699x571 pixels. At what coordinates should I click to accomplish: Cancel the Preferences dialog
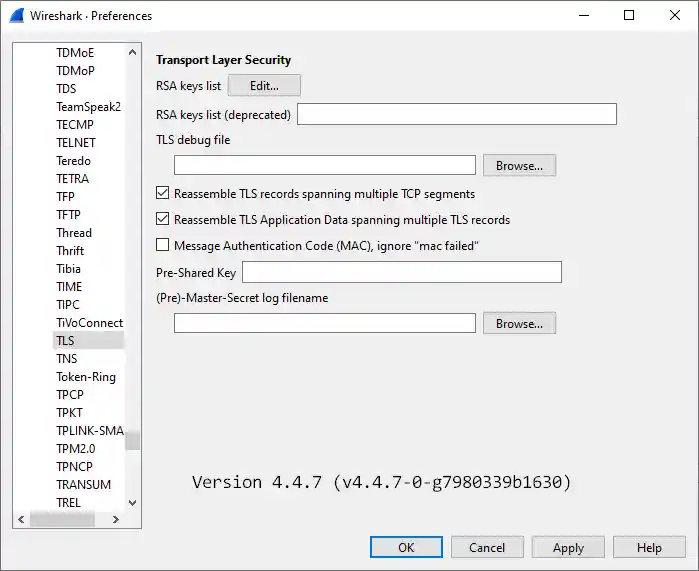(x=487, y=547)
